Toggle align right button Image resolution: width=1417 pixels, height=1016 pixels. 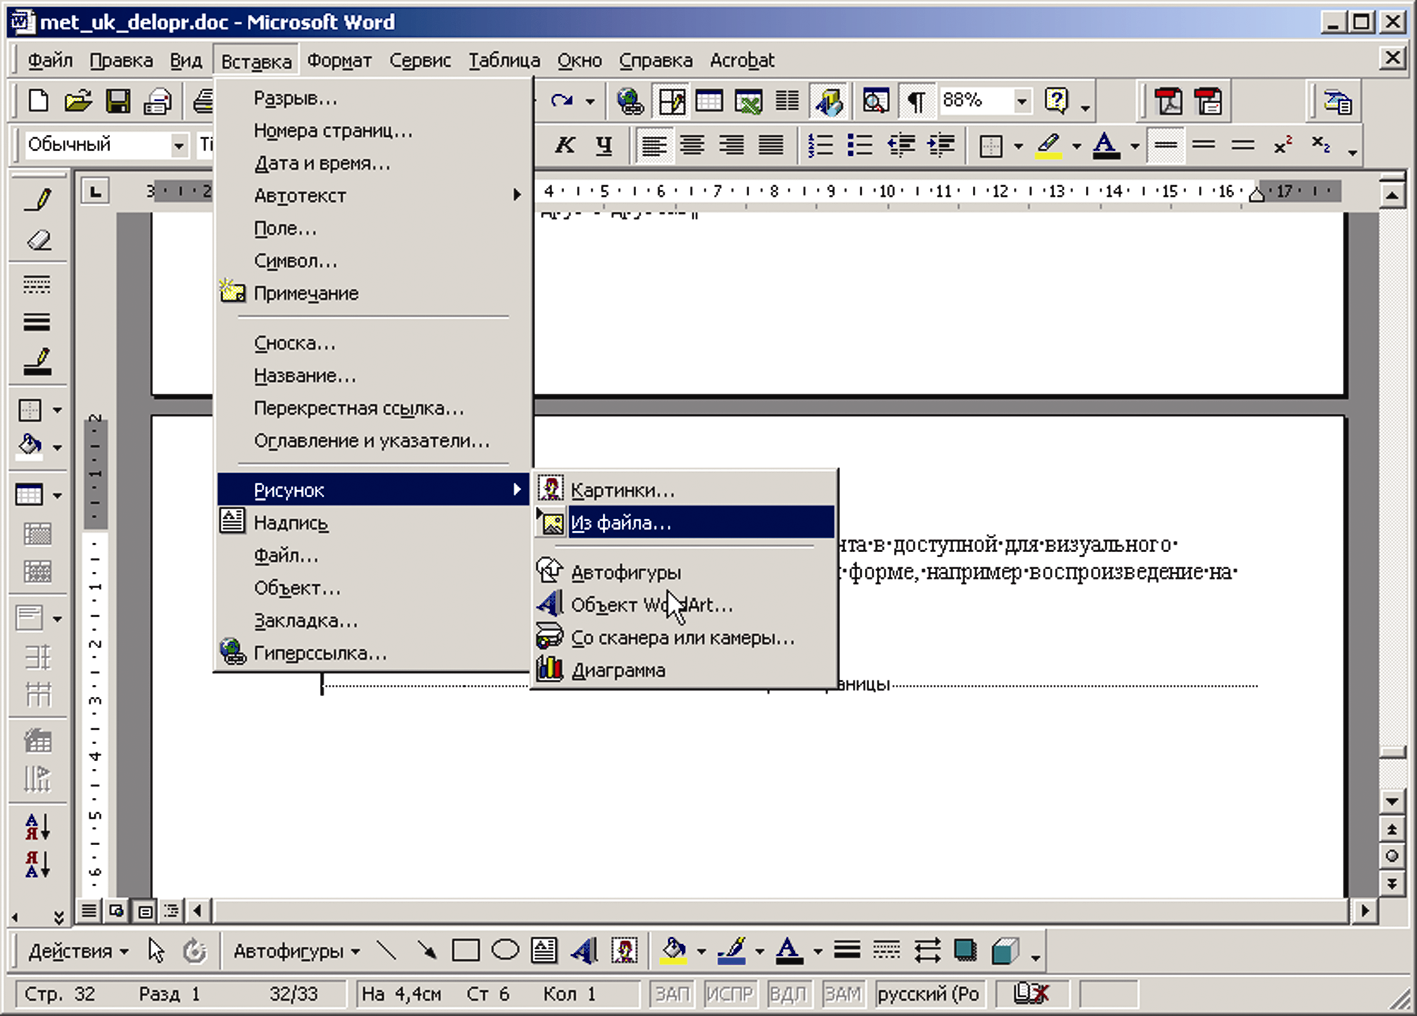coord(731,146)
